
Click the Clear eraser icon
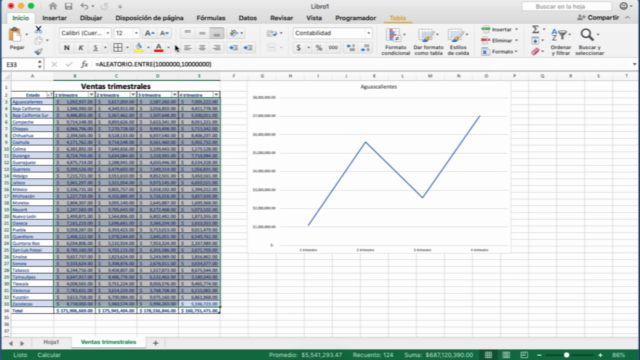pos(536,51)
